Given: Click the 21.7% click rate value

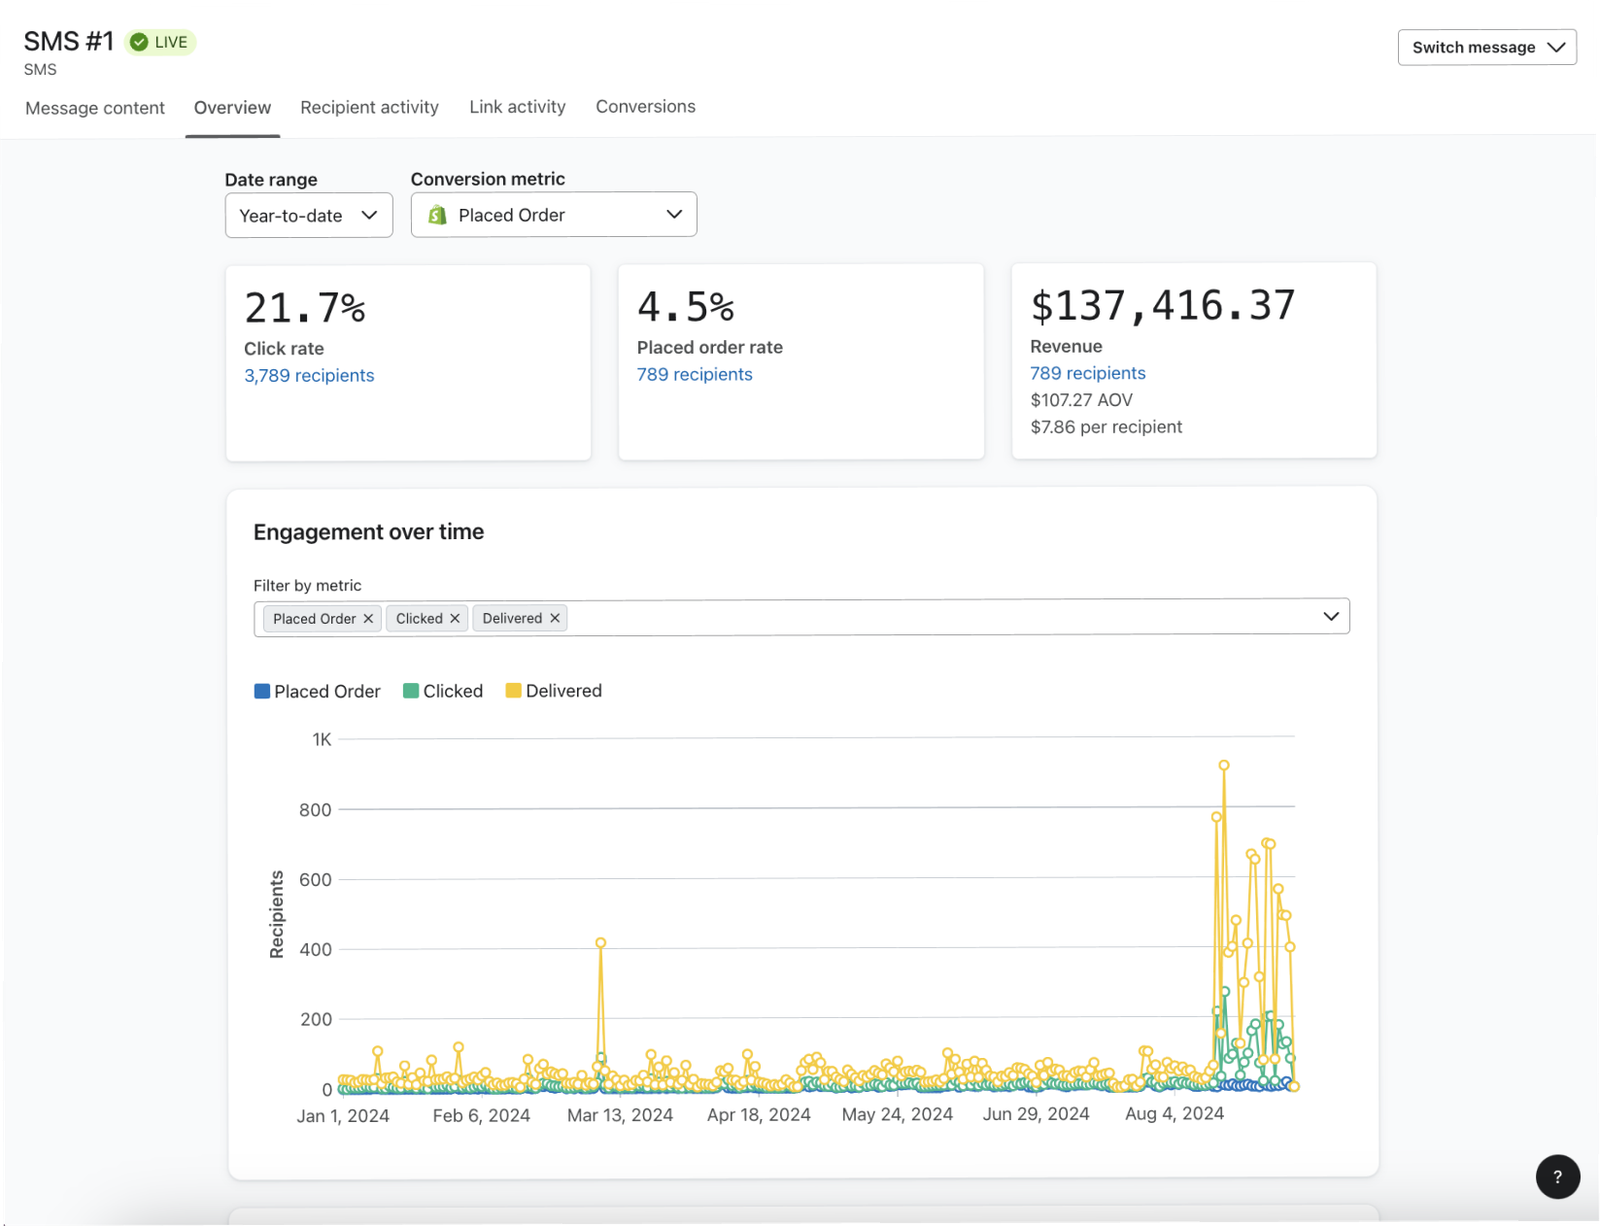Looking at the screenshot, I should coord(305,308).
